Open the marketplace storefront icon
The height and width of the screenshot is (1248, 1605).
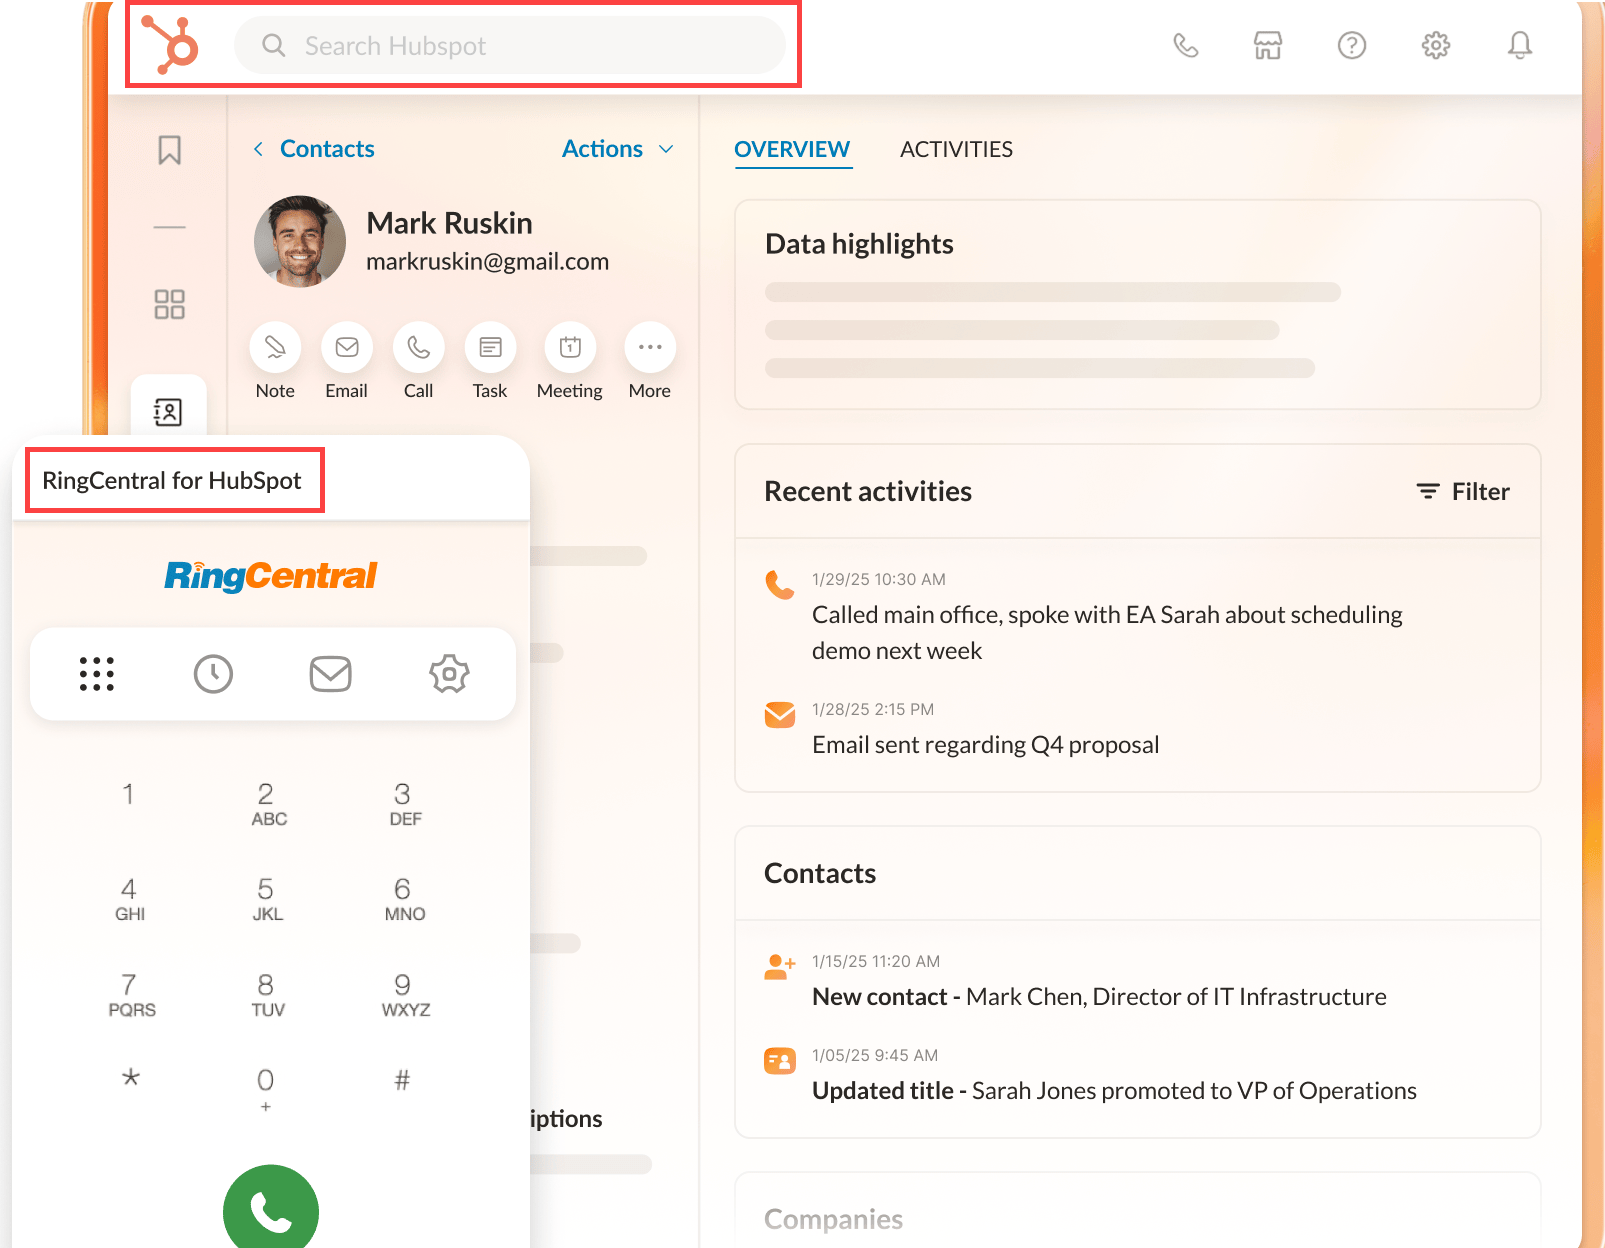pos(1268,45)
